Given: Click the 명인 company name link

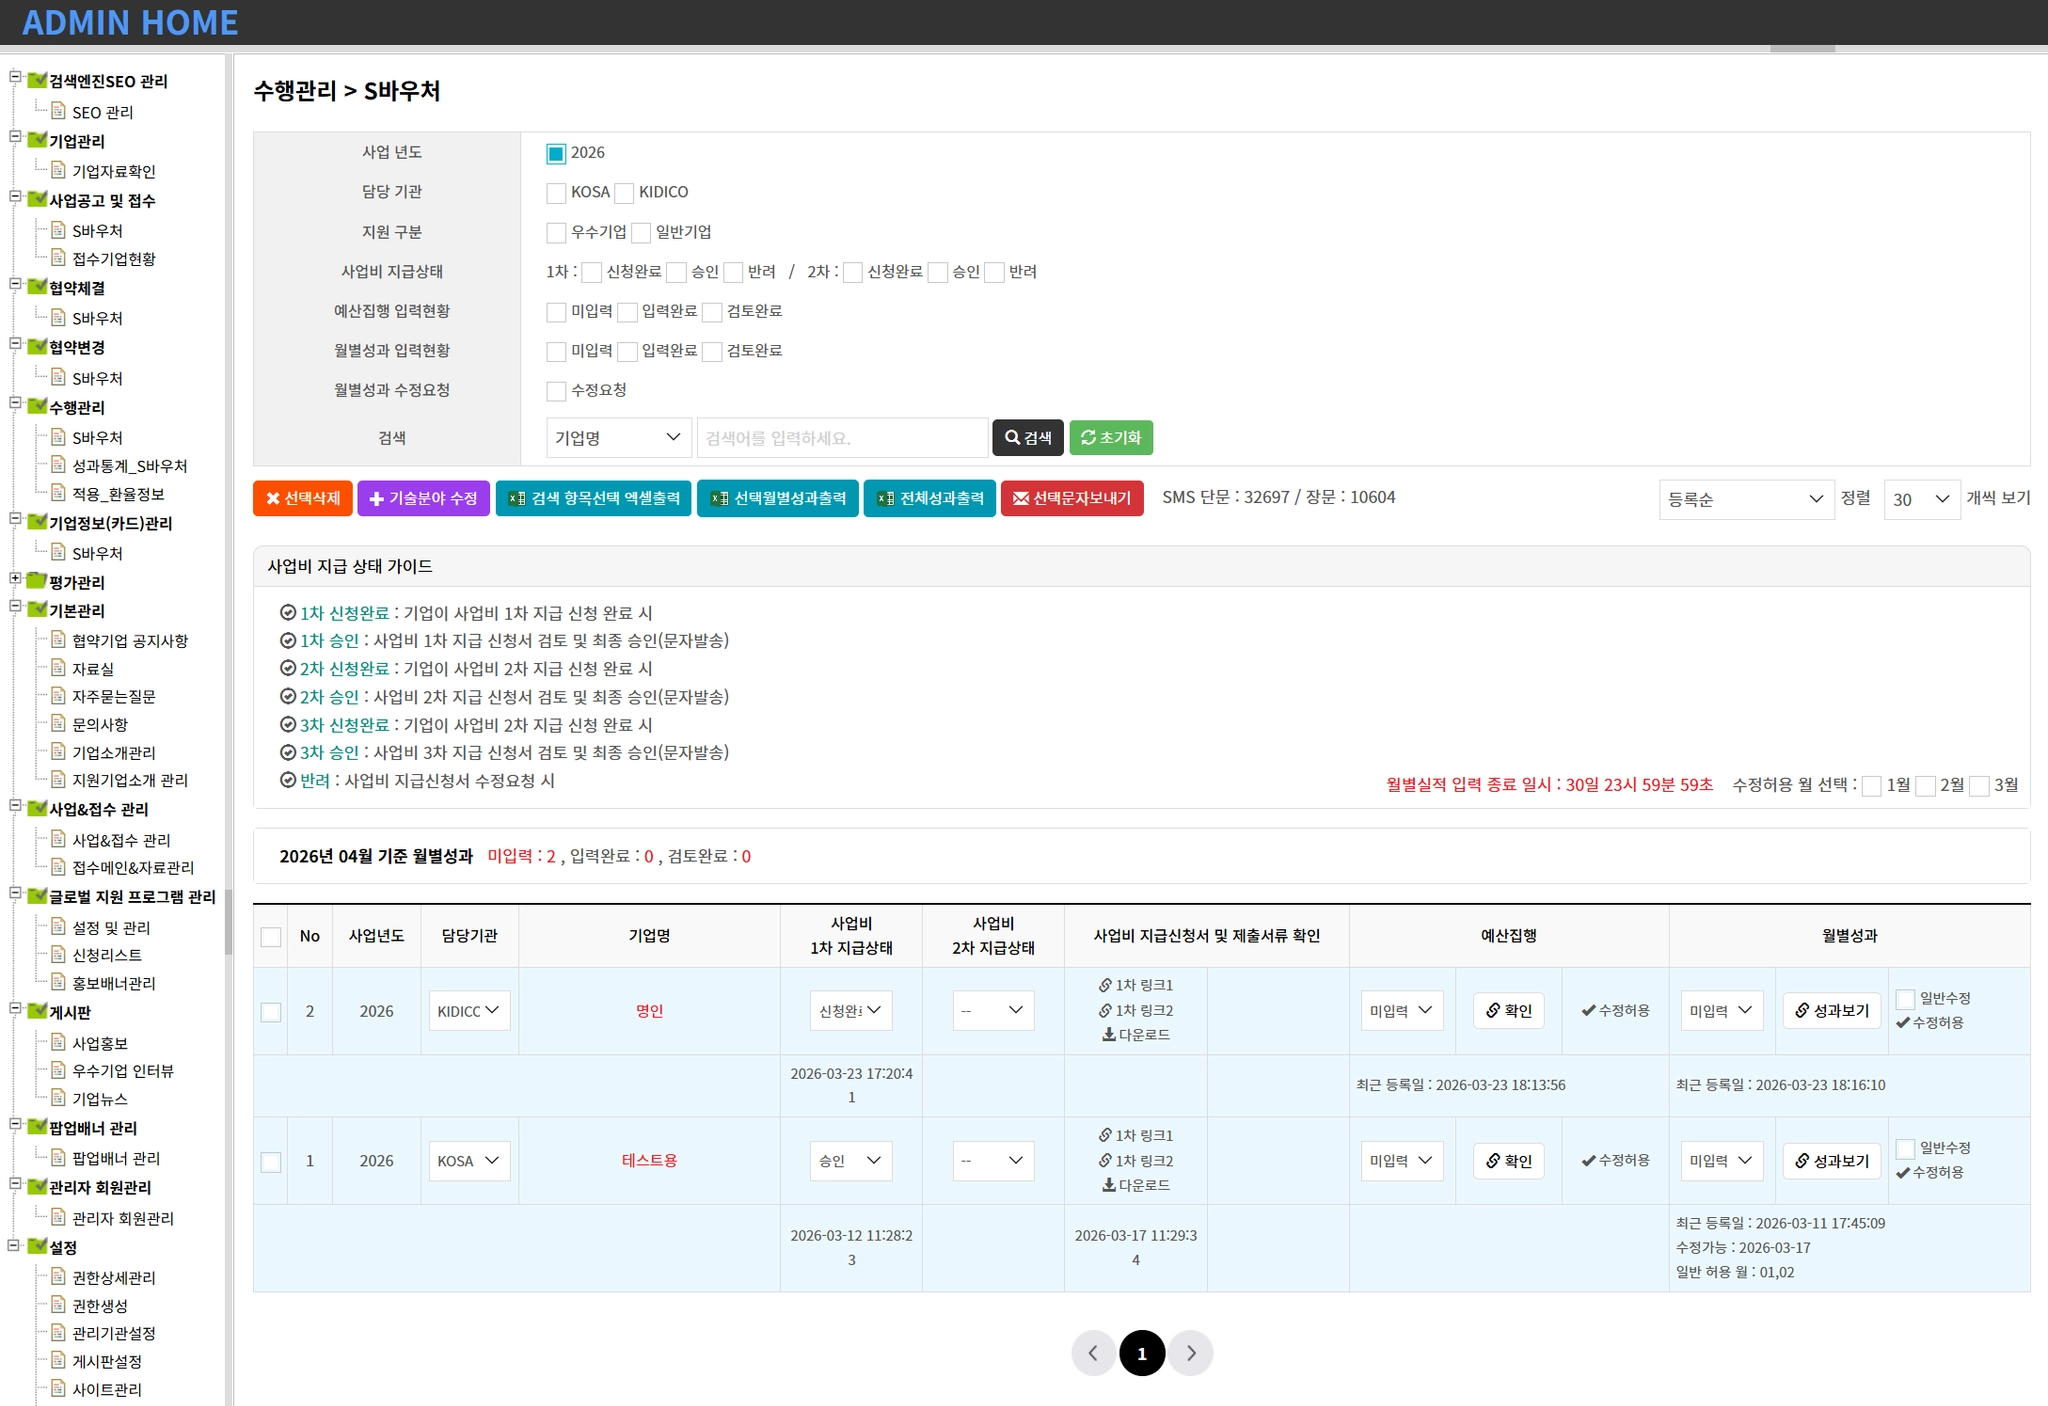Looking at the screenshot, I should pyautogui.click(x=649, y=1011).
